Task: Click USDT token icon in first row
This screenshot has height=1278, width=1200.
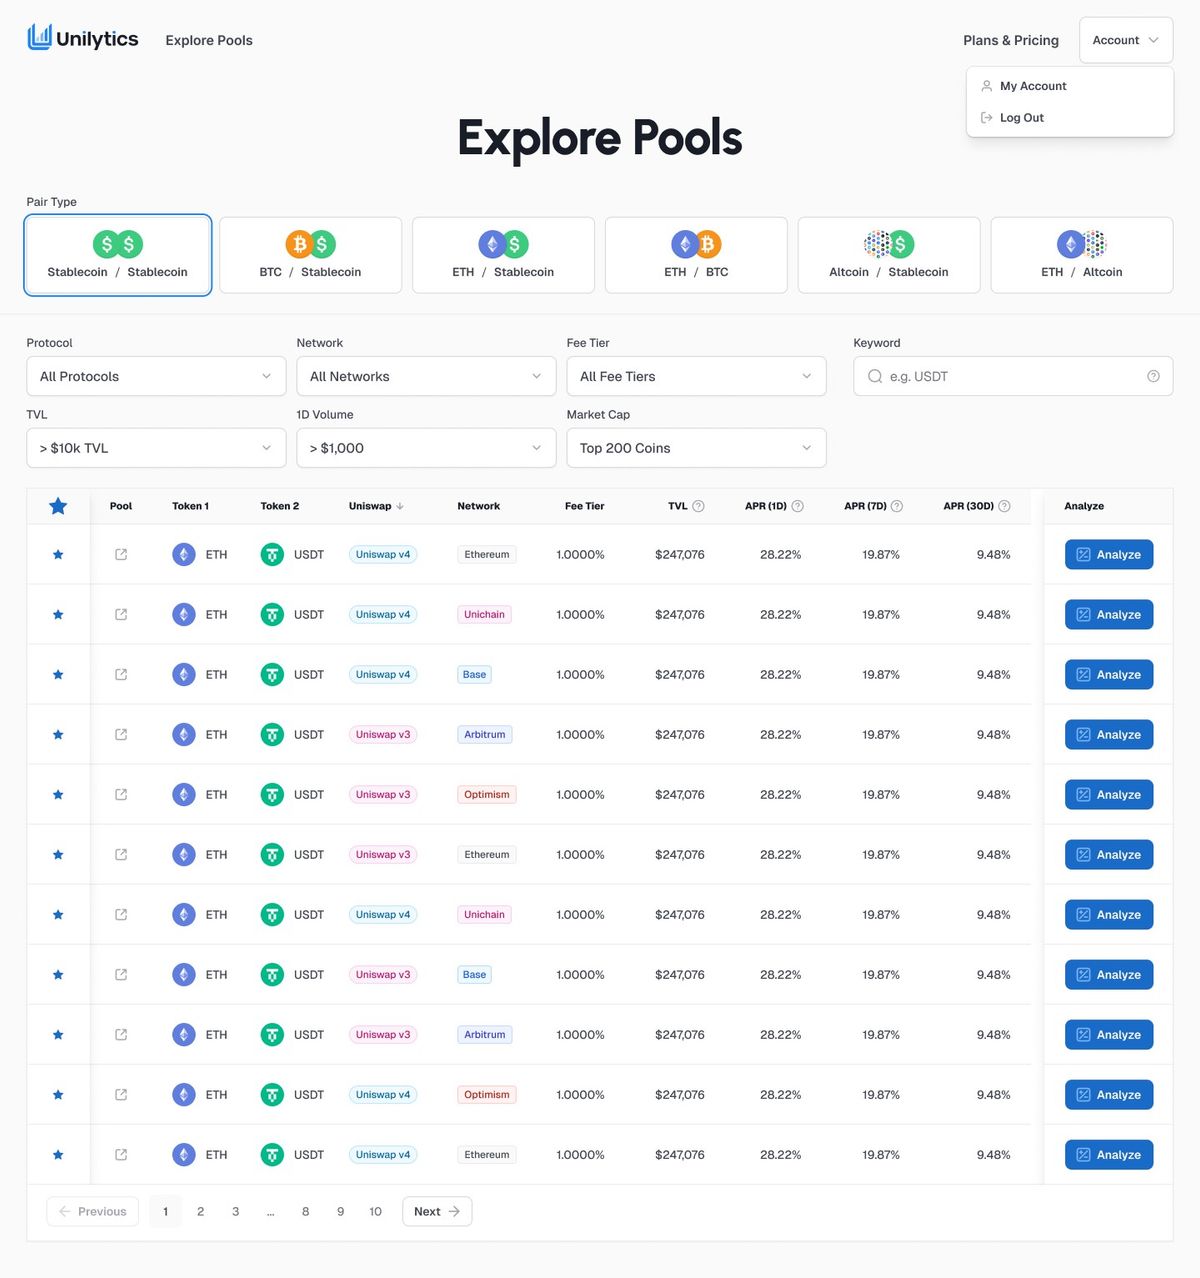Action: [x=272, y=554]
